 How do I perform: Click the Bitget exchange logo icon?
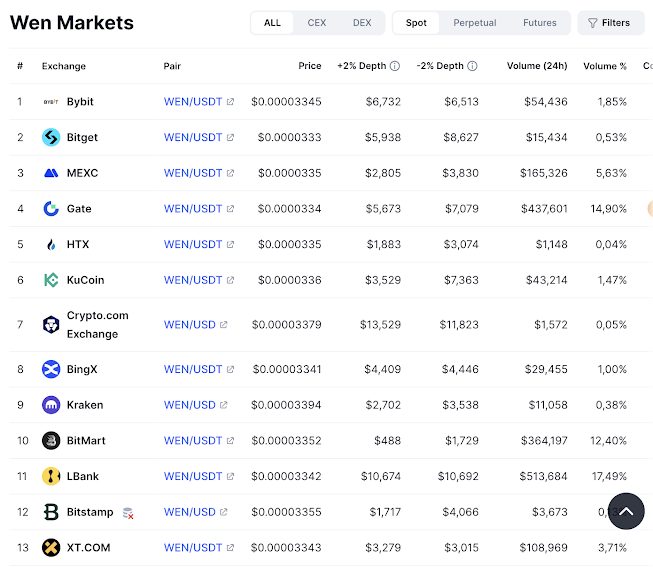coord(51,137)
